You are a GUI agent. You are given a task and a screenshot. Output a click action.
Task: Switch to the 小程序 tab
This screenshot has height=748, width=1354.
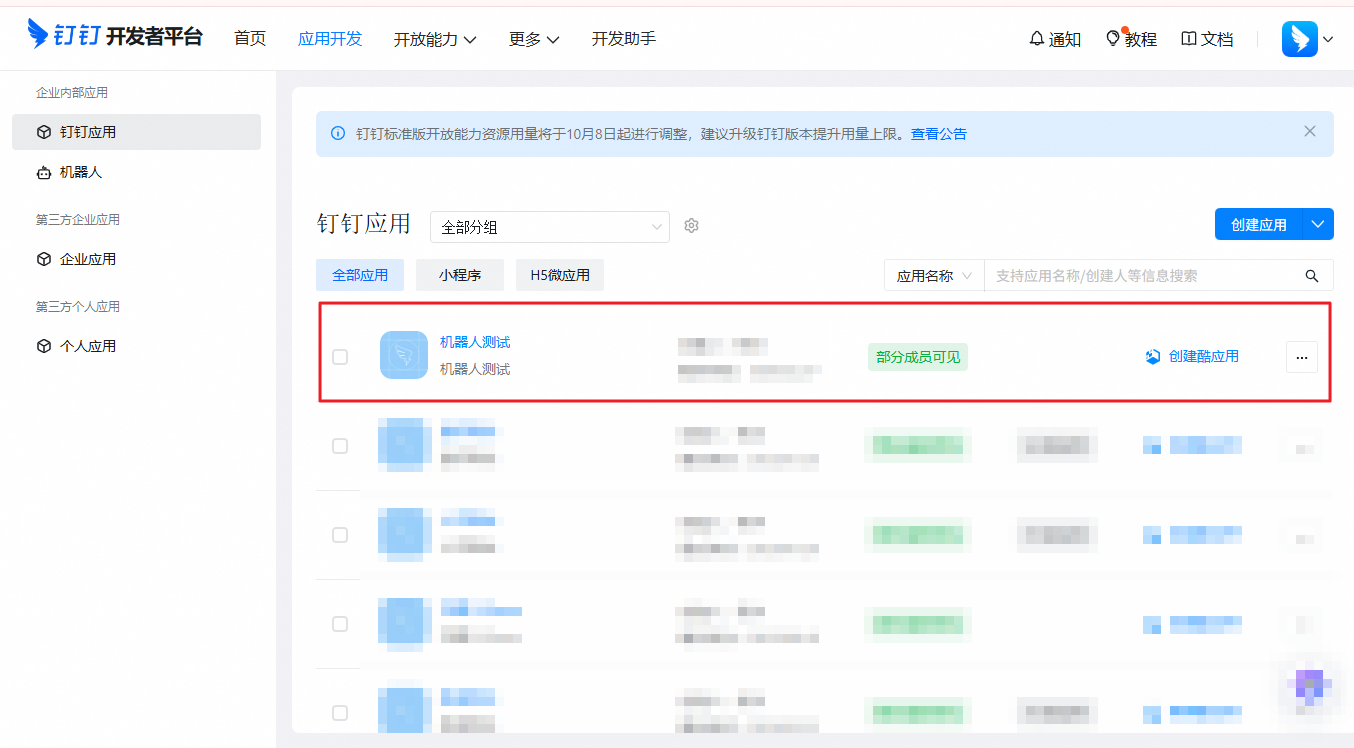(459, 274)
